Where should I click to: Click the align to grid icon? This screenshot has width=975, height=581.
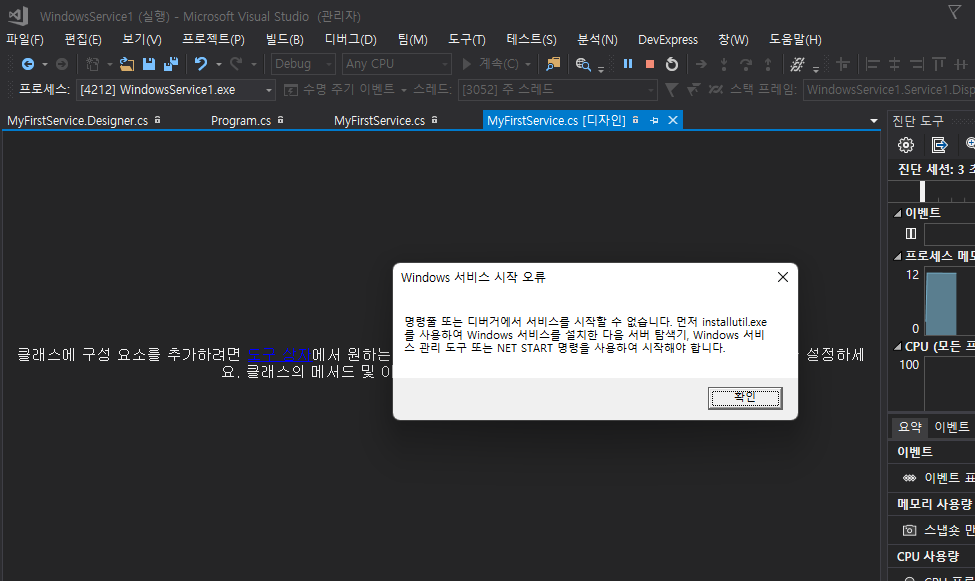pos(843,64)
